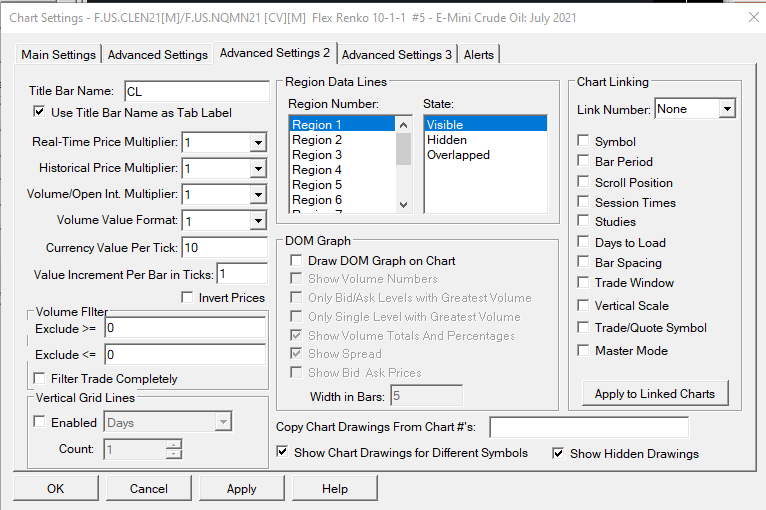Select Region 4 in the list
The height and width of the screenshot is (510, 766).
tap(341, 170)
